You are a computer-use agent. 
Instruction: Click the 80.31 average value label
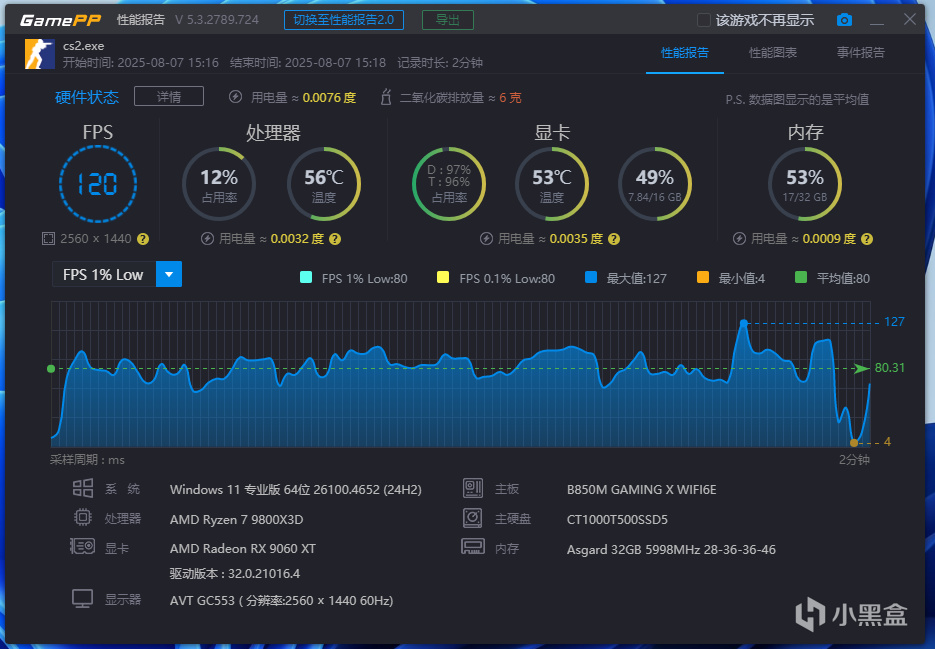(890, 368)
